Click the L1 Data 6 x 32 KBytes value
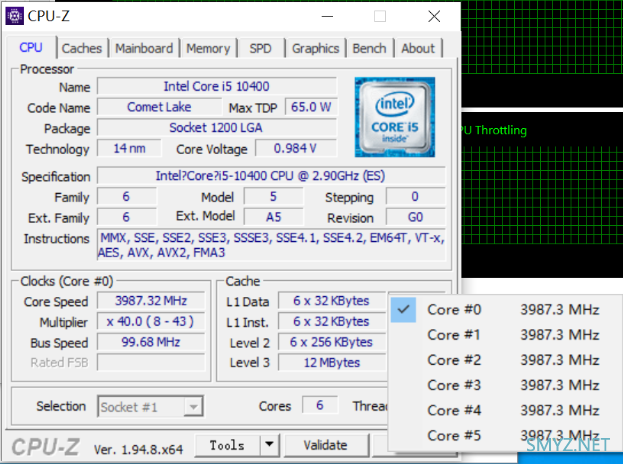 (x=332, y=301)
